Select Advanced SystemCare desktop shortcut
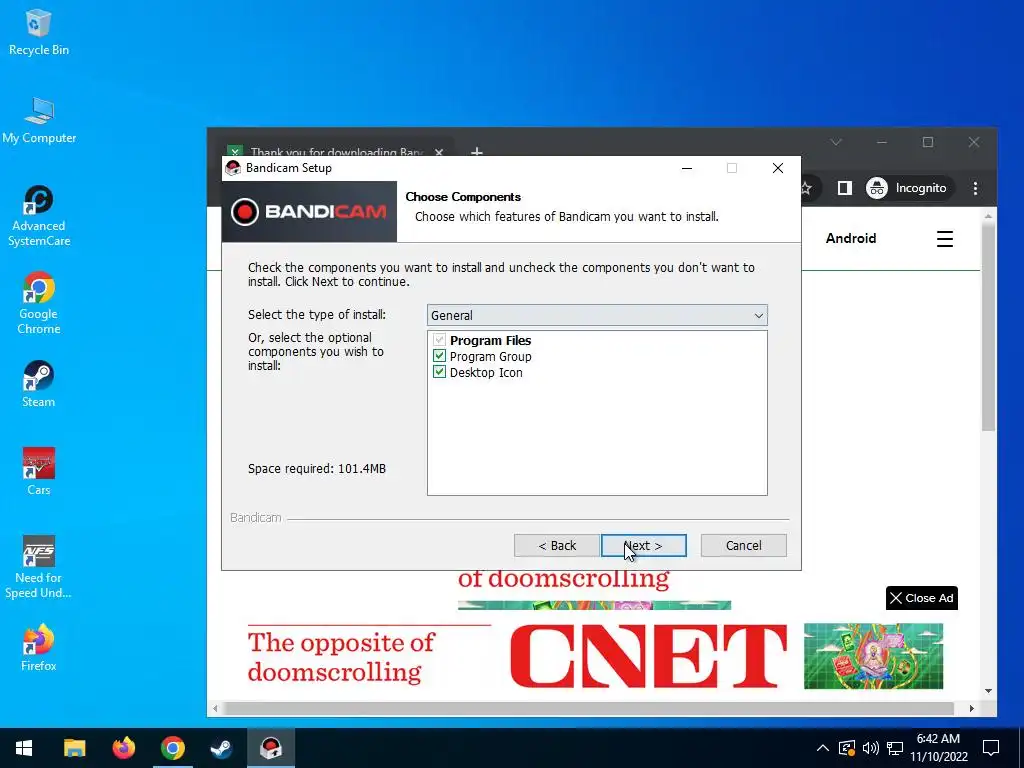Image resolution: width=1024 pixels, height=768 pixels. (x=39, y=216)
